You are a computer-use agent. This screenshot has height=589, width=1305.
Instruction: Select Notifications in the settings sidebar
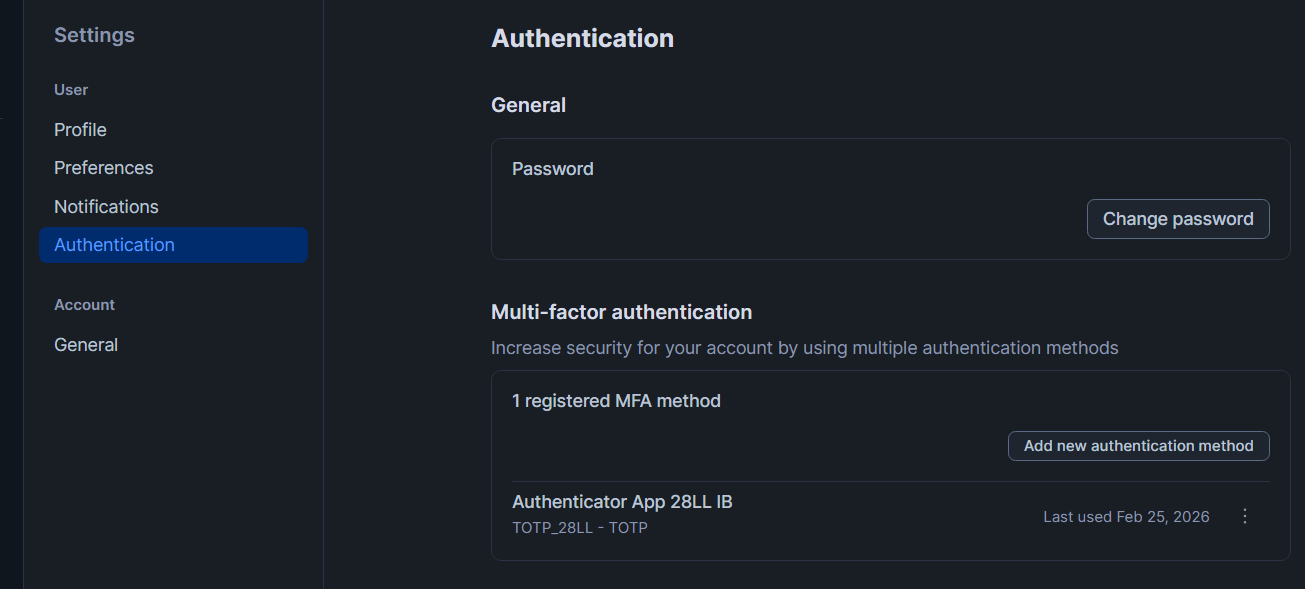tap(106, 207)
